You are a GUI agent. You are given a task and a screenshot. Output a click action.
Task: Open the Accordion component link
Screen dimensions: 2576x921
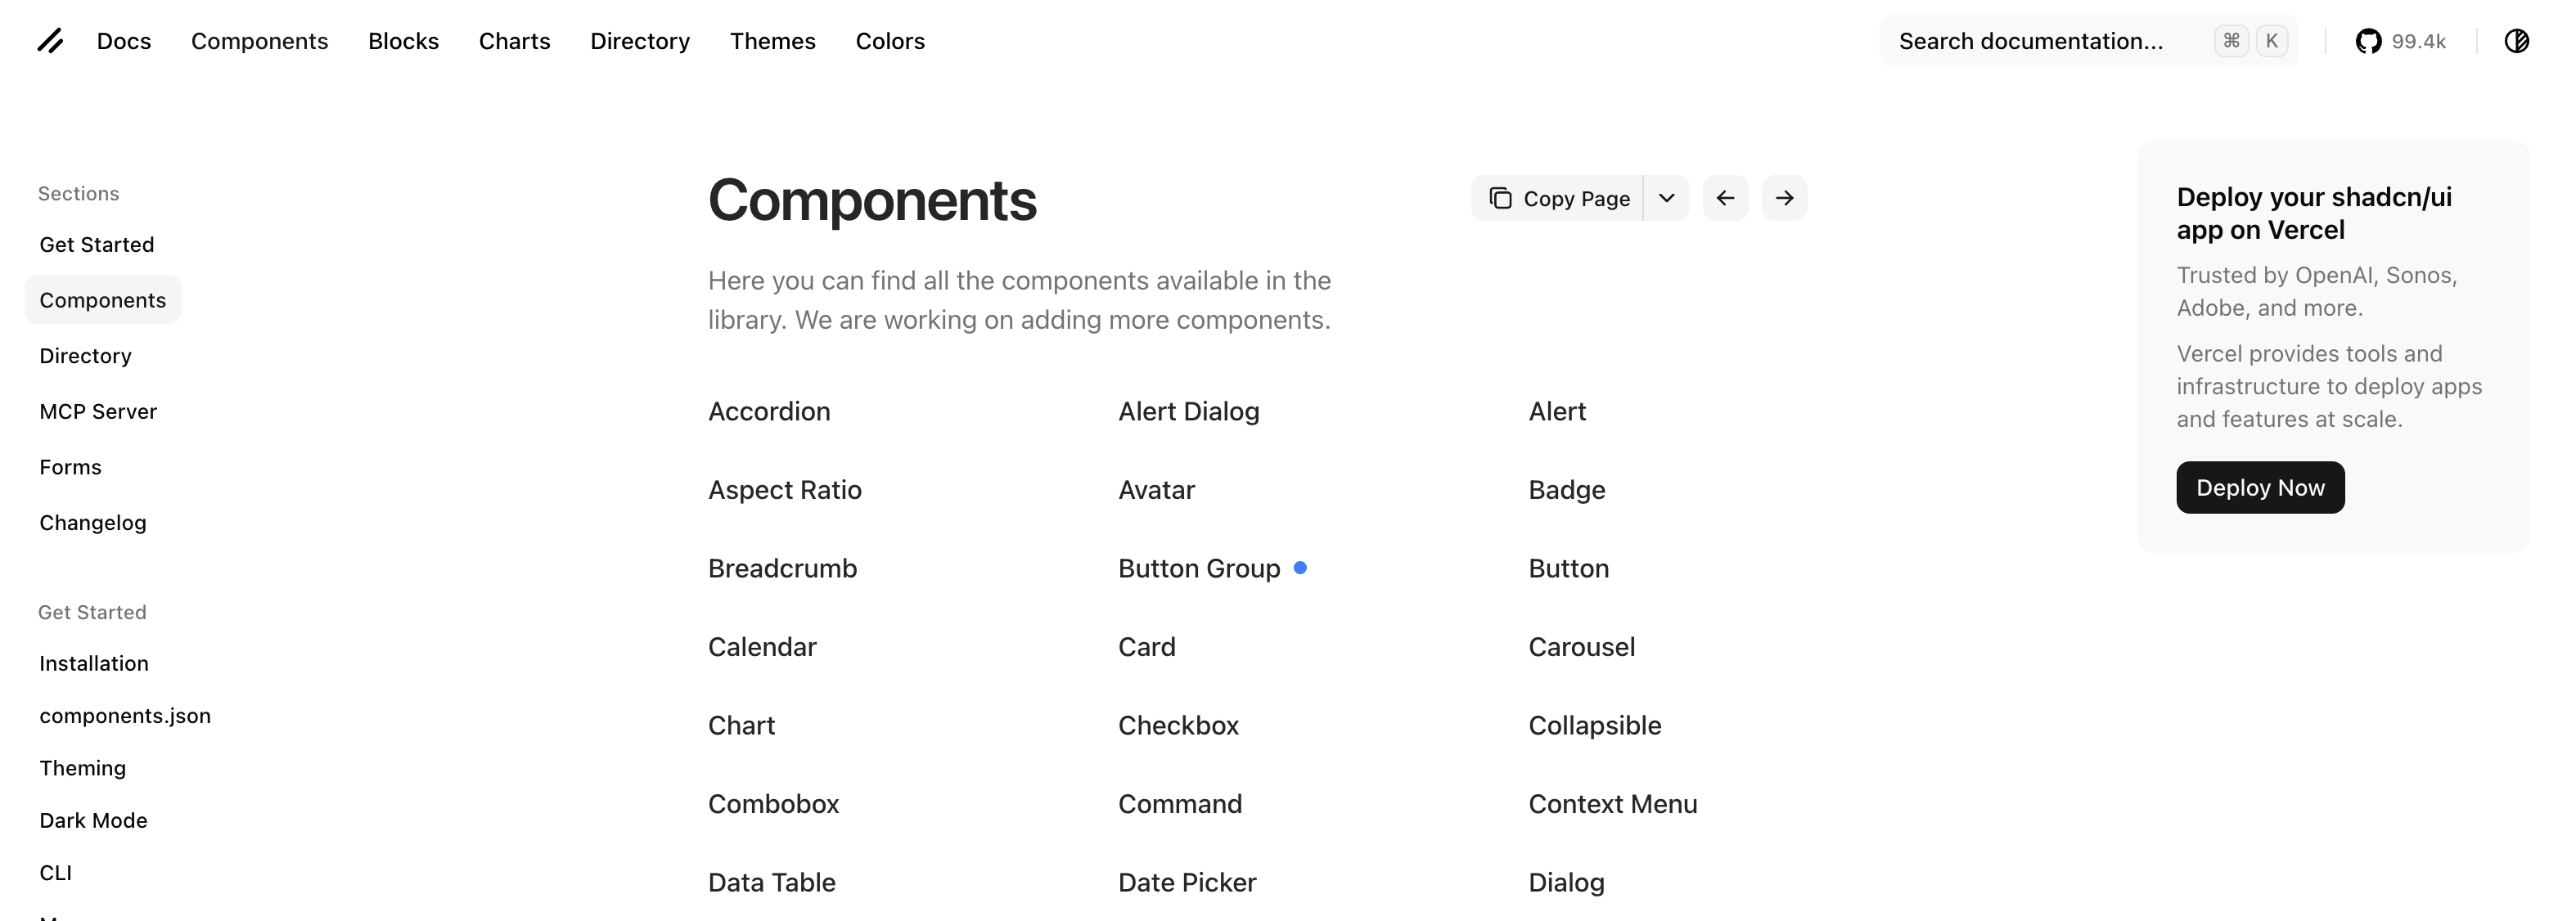(x=768, y=411)
